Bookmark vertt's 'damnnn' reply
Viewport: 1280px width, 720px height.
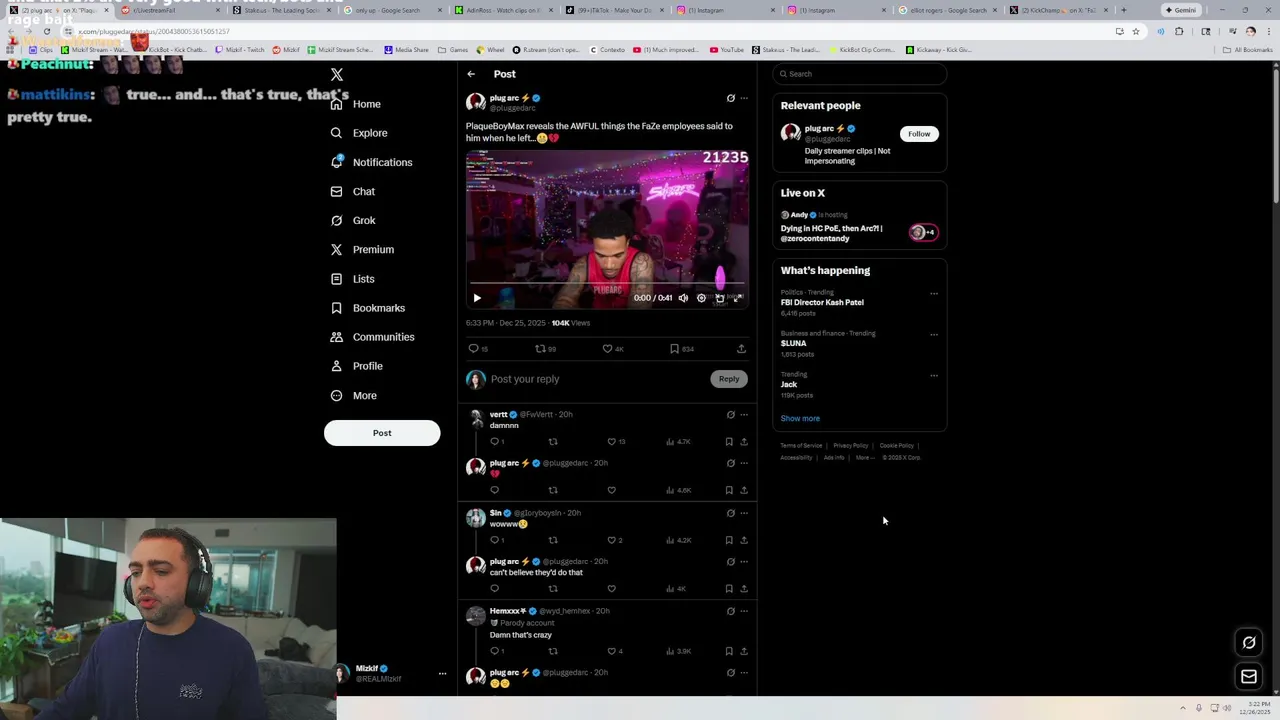729,442
